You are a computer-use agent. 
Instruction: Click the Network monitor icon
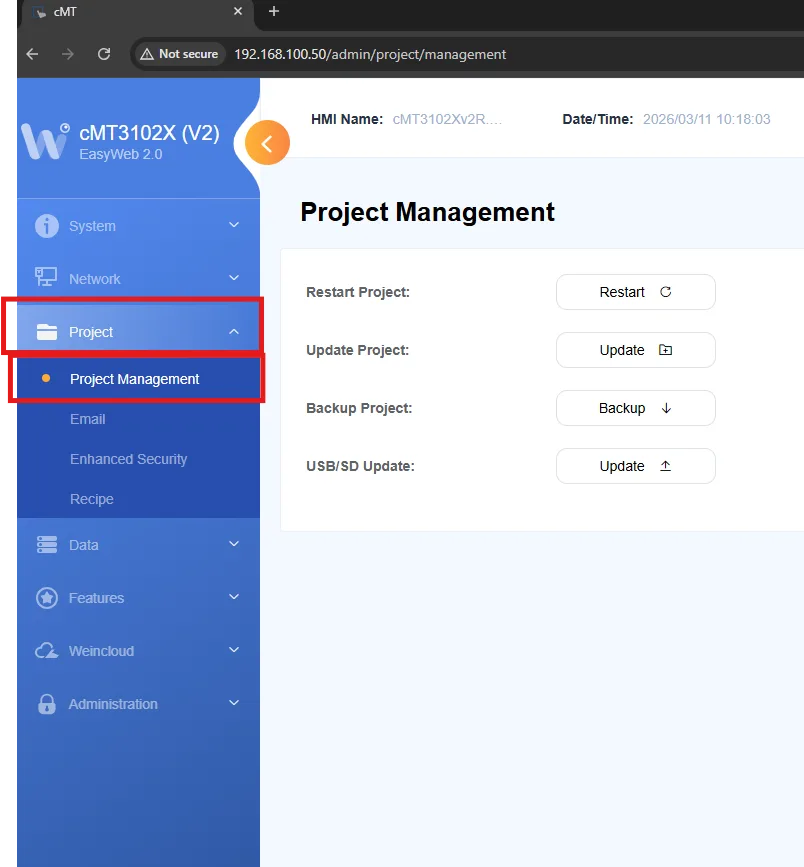click(46, 277)
